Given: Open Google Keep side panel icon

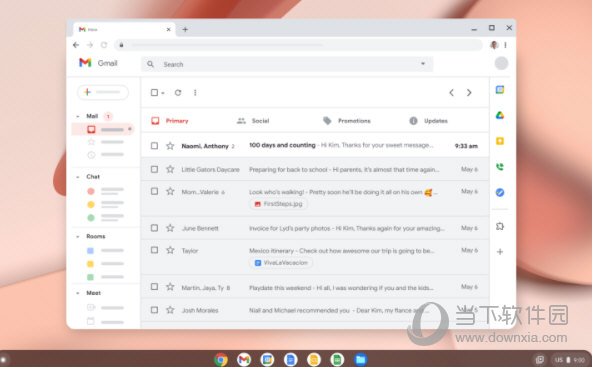Looking at the screenshot, I should tap(500, 141).
